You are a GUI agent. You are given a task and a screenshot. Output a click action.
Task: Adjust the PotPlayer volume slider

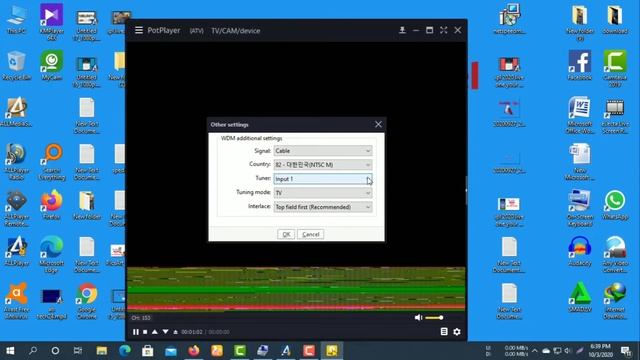434,318
